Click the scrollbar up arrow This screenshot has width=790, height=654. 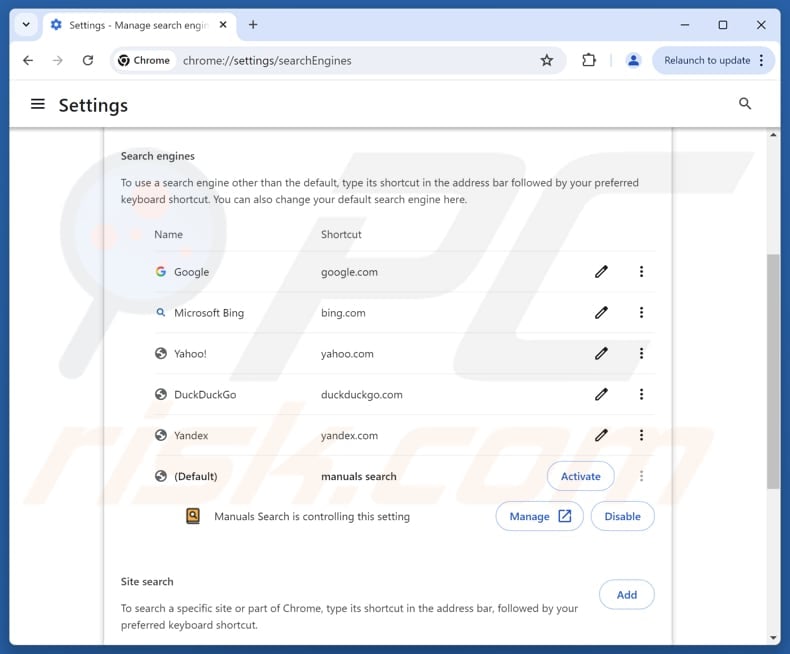(773, 135)
